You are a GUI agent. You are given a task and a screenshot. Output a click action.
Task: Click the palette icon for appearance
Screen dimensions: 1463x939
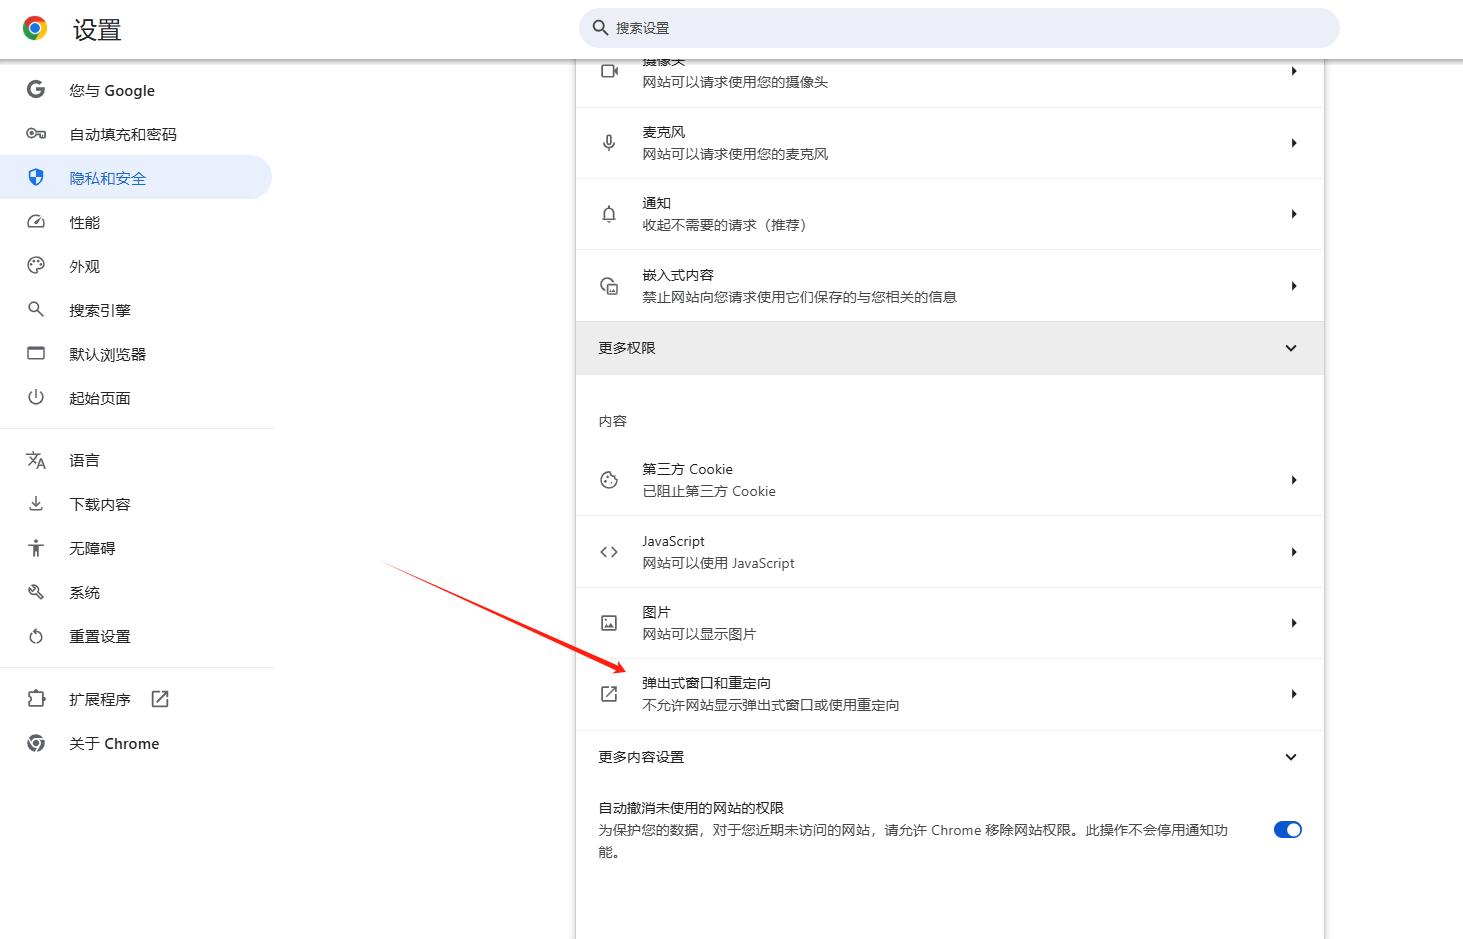point(36,266)
